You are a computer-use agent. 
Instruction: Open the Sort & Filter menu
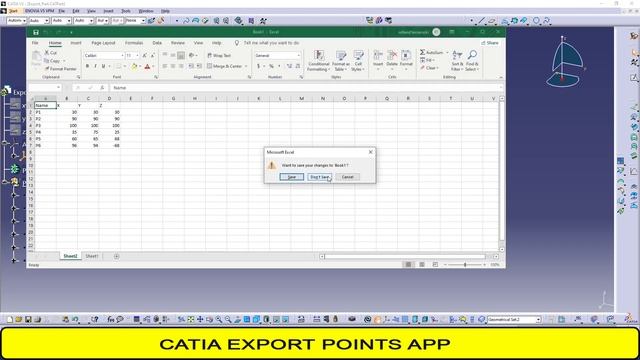point(457,61)
